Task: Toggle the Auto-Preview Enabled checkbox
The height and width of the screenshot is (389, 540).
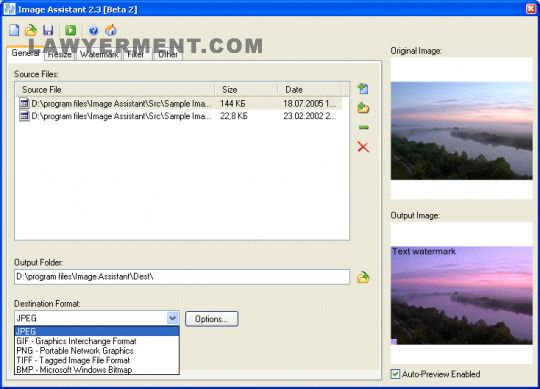Action: pos(395,374)
